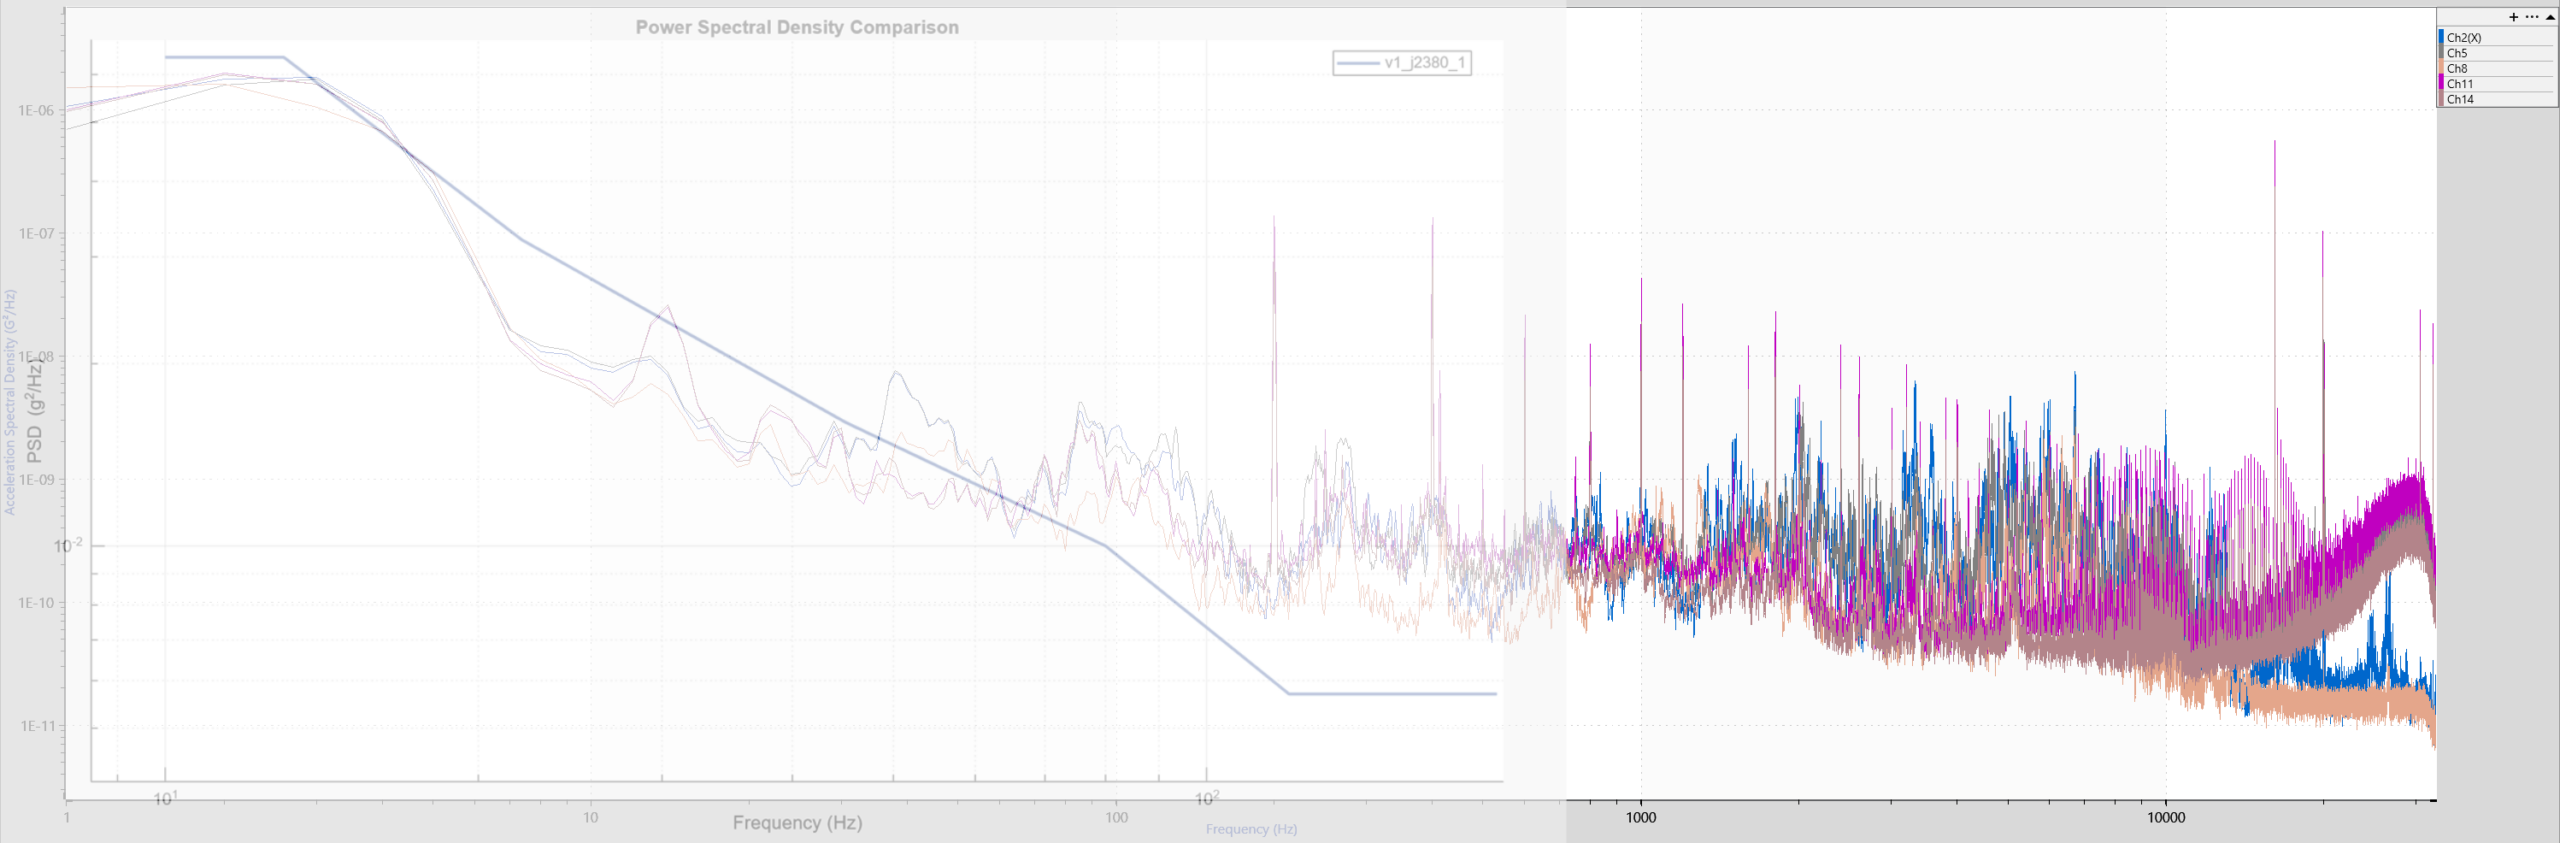This screenshot has width=2560, height=843.
Task: Click the 1E-06 y-axis tick label
Action: coord(36,110)
